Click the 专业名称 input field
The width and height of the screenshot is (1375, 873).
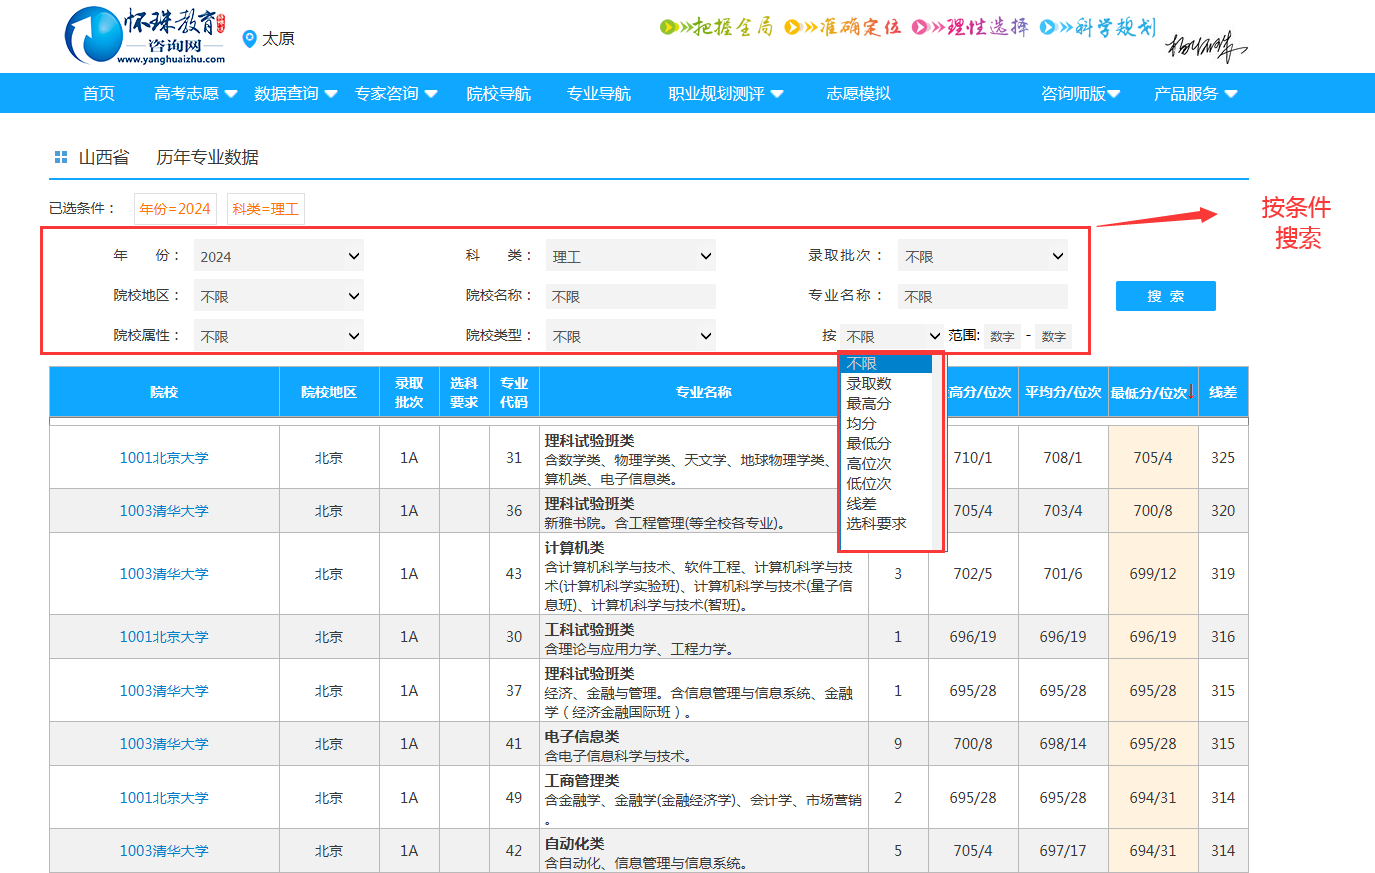983,296
